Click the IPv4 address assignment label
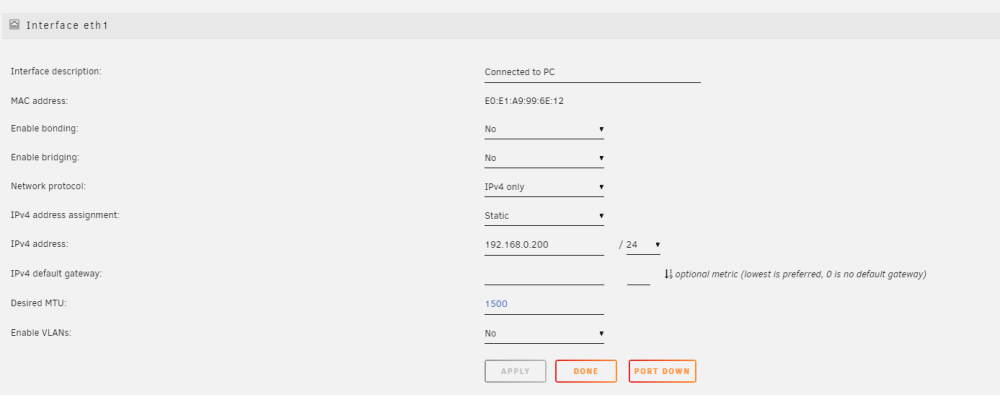 click(x=65, y=215)
